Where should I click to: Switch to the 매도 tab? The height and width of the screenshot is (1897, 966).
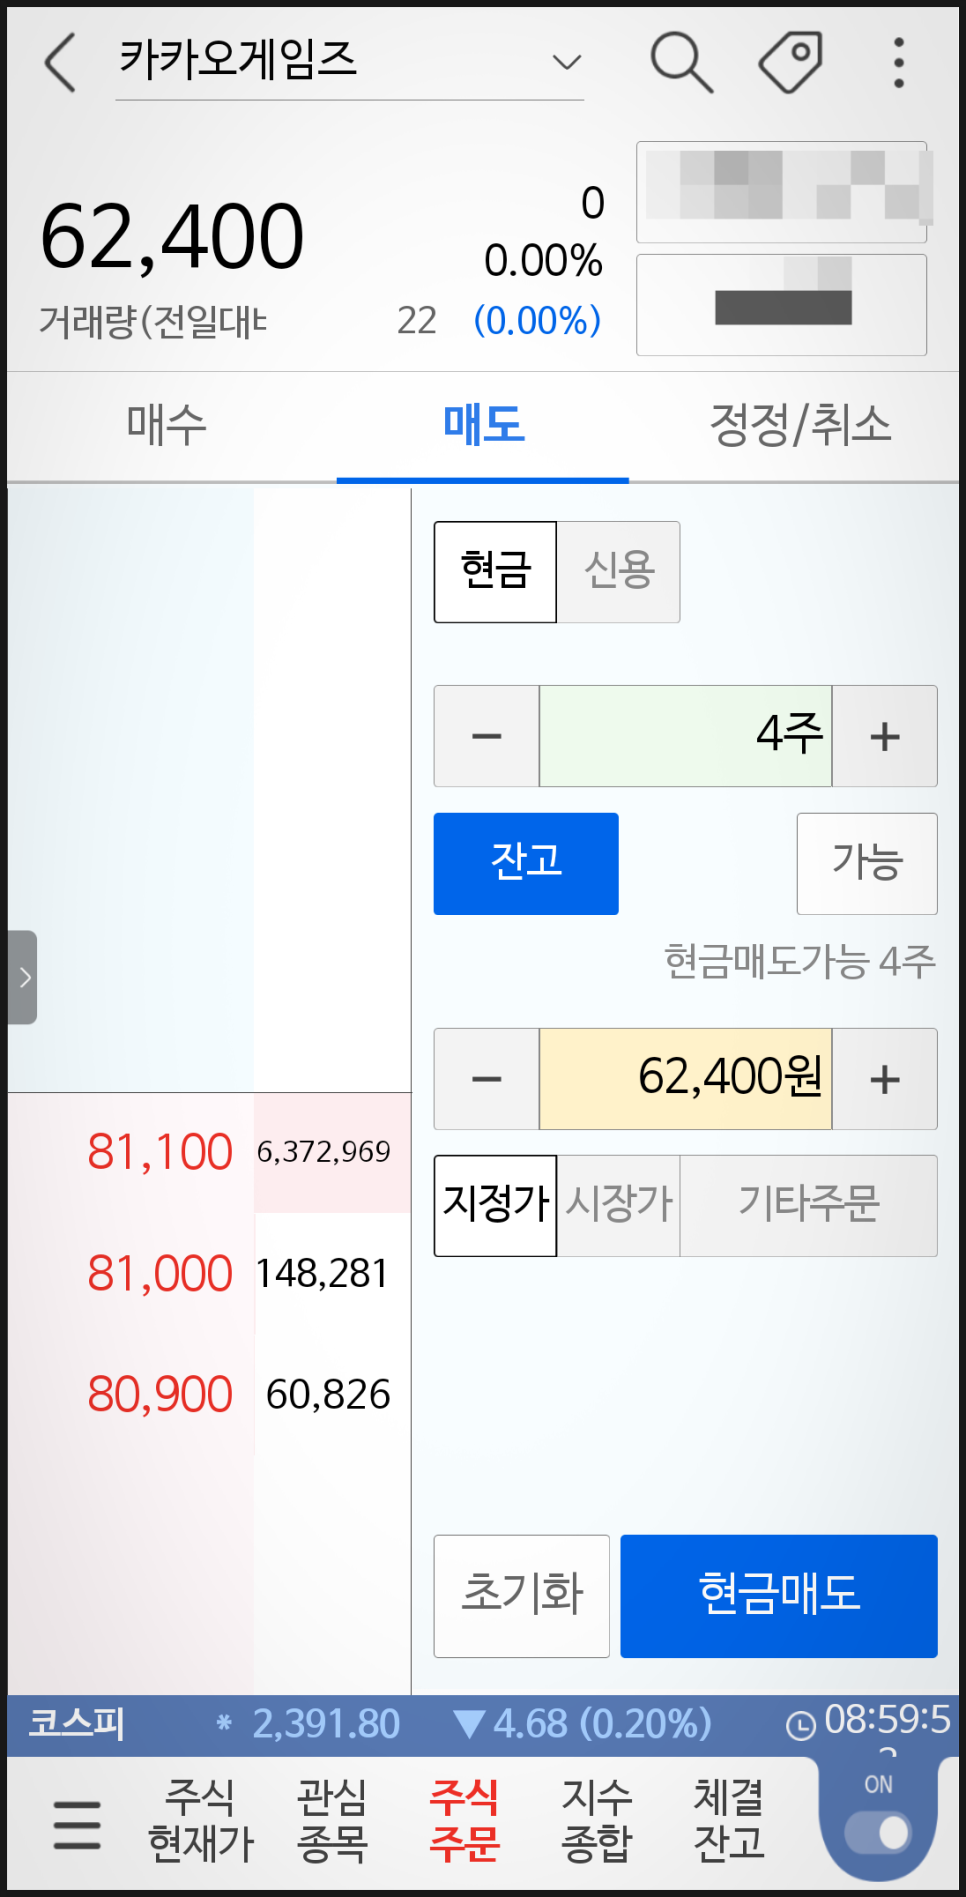[x=483, y=426]
